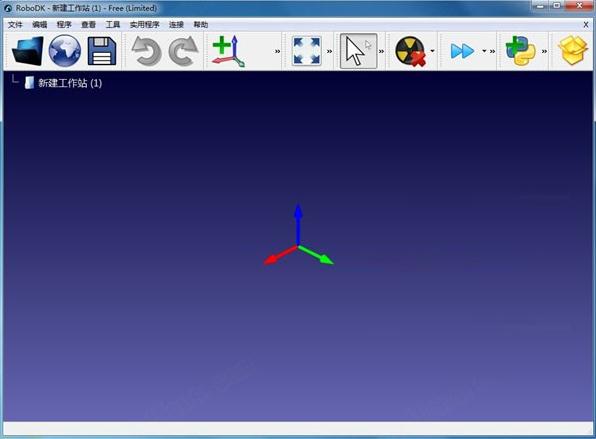The width and height of the screenshot is (596, 439).
Task: Close the RoboDK window
Action: pos(579,6)
